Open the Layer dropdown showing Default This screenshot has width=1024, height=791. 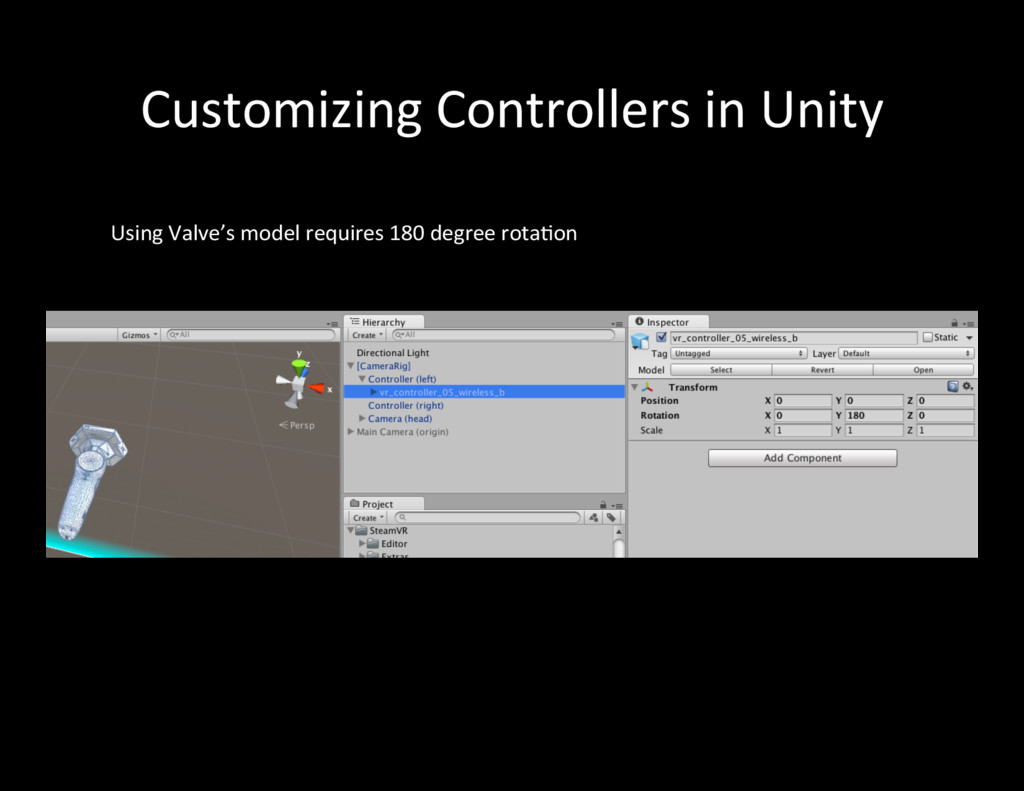click(x=906, y=353)
